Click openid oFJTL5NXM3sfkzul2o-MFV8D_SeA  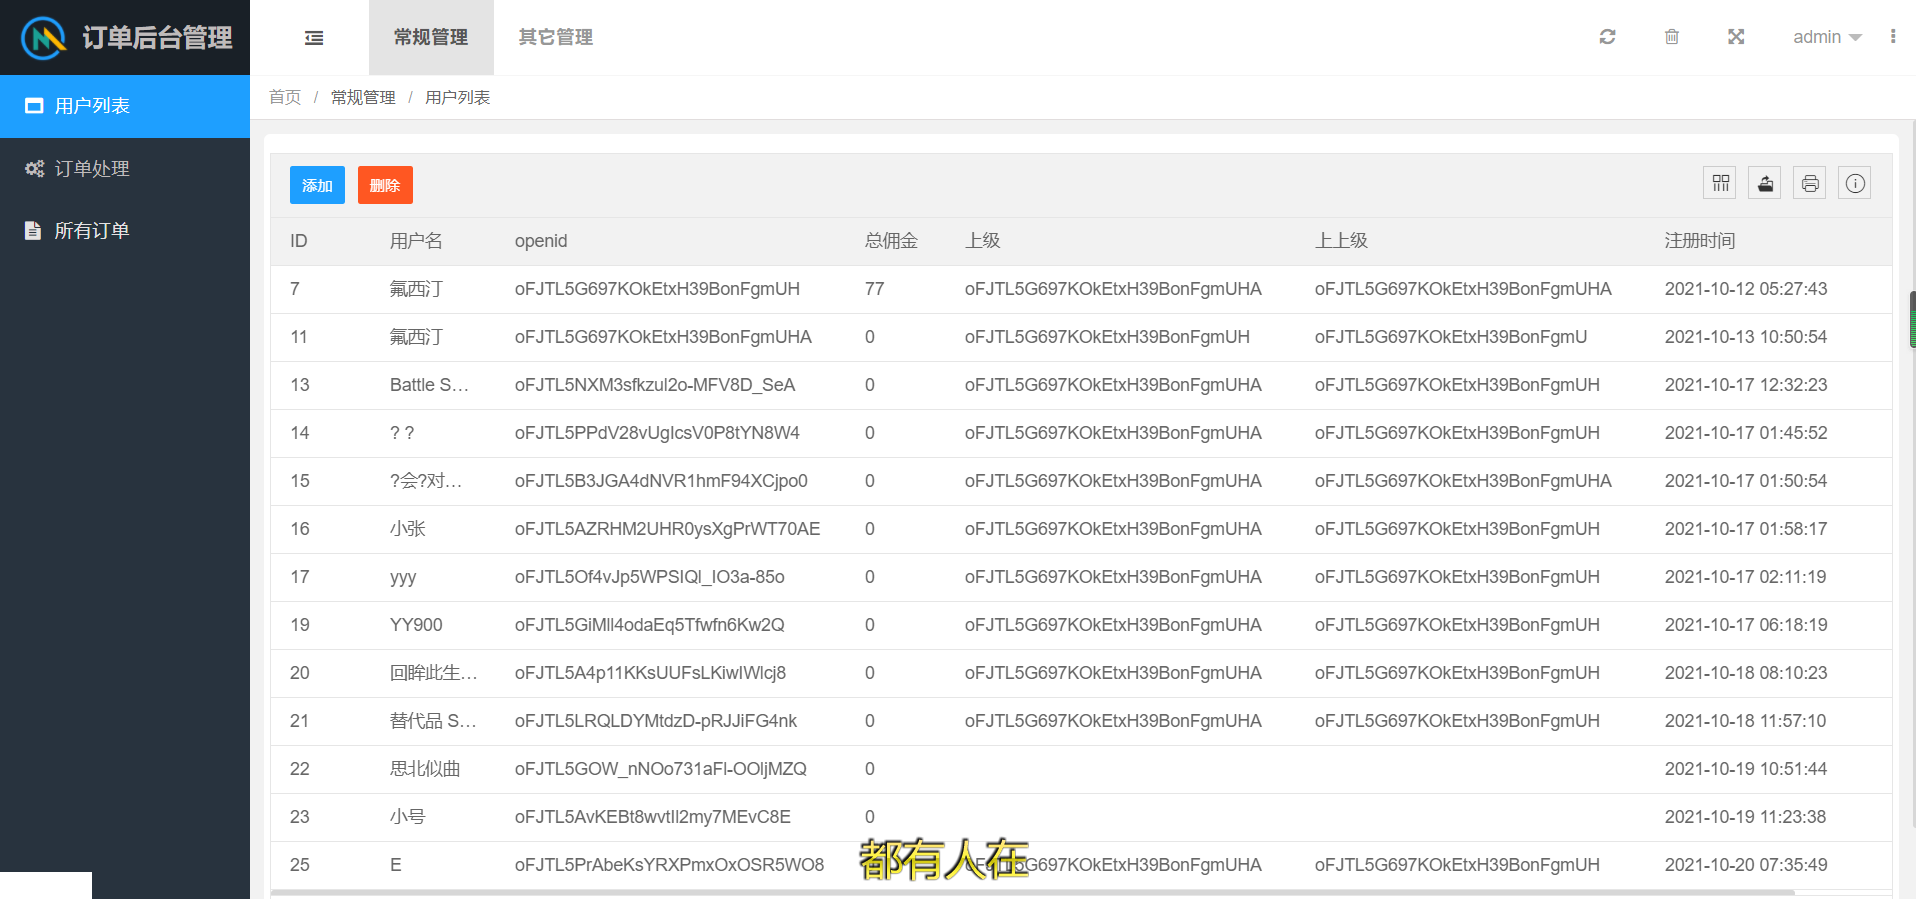click(x=655, y=385)
